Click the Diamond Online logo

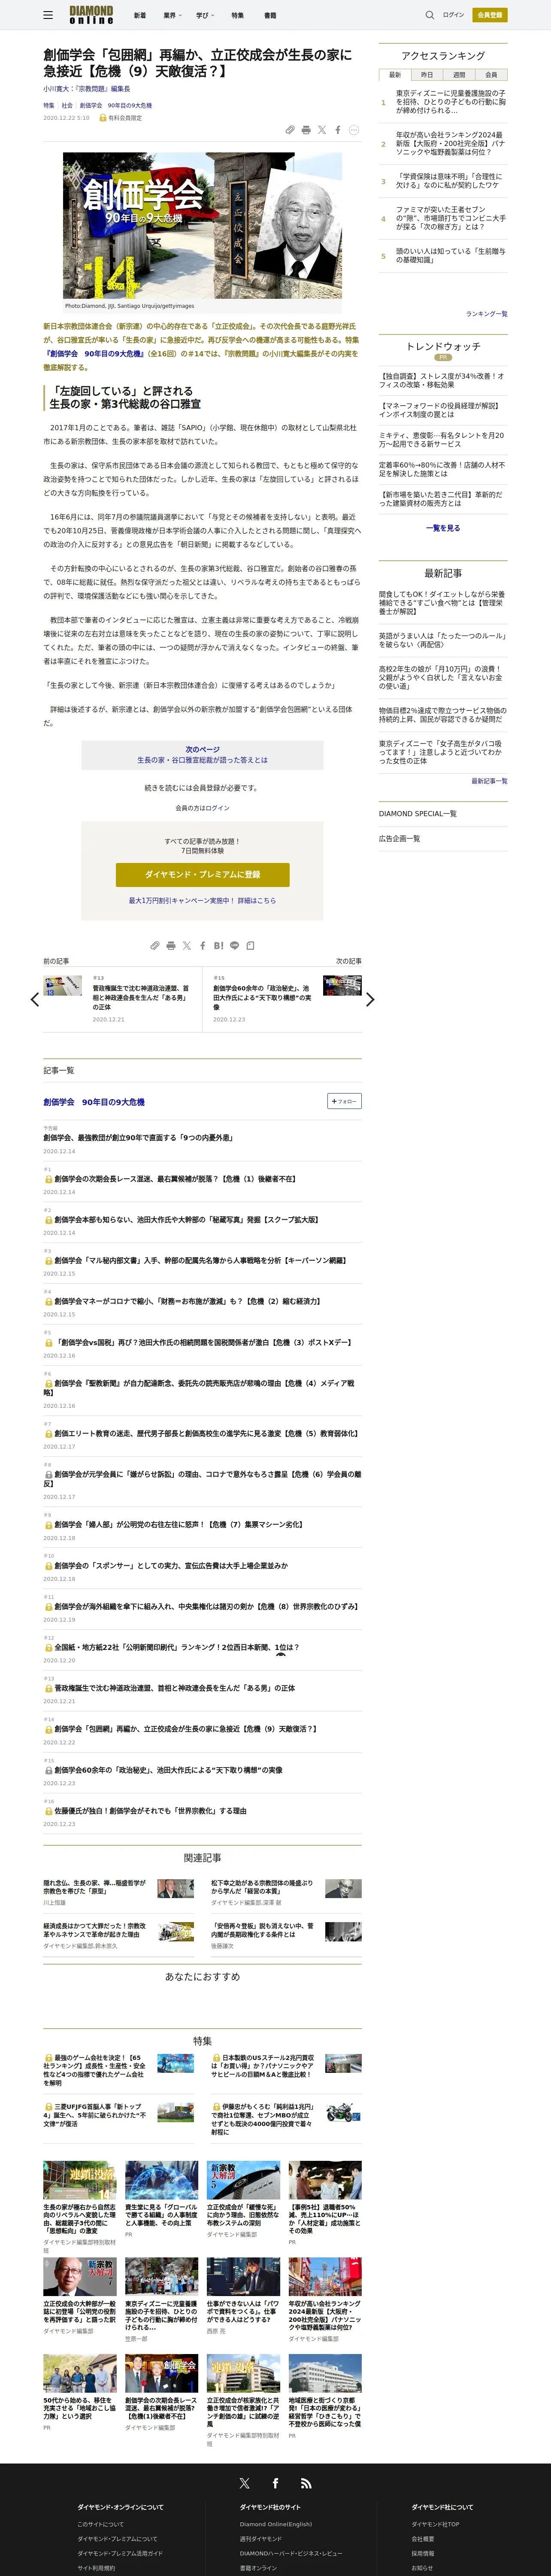(91, 15)
